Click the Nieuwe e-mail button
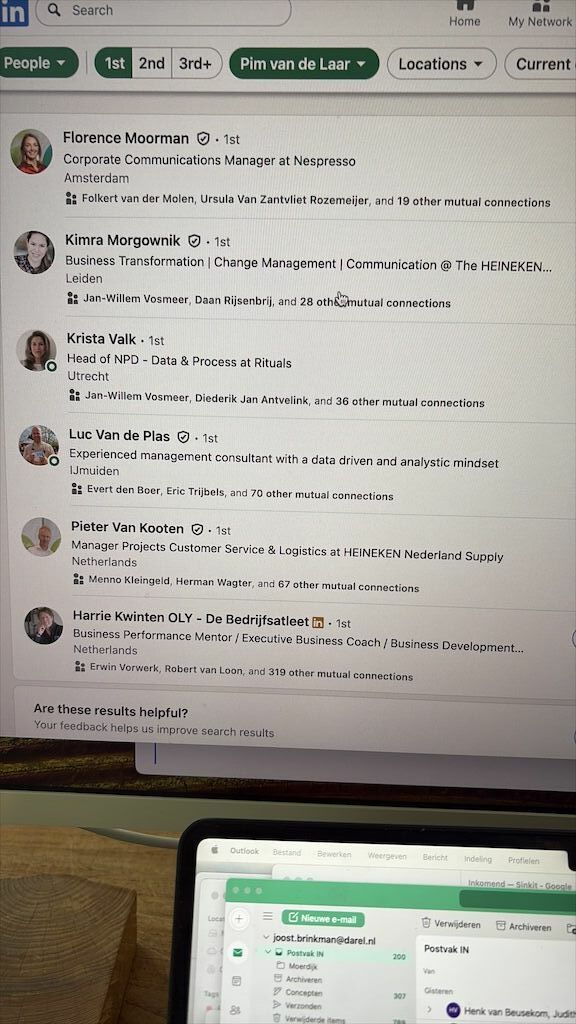This screenshot has width=576, height=1024. 323,919
